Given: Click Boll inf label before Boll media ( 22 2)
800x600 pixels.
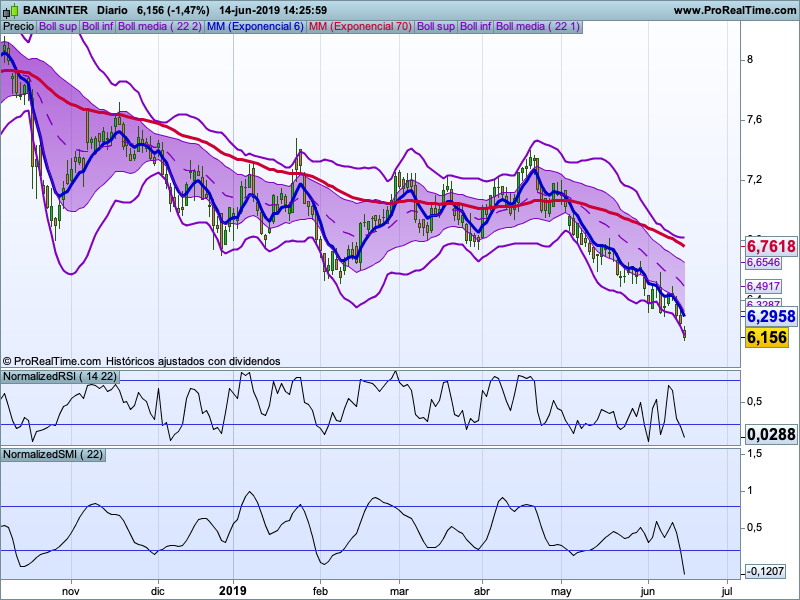Looking at the screenshot, I should coord(97,27).
